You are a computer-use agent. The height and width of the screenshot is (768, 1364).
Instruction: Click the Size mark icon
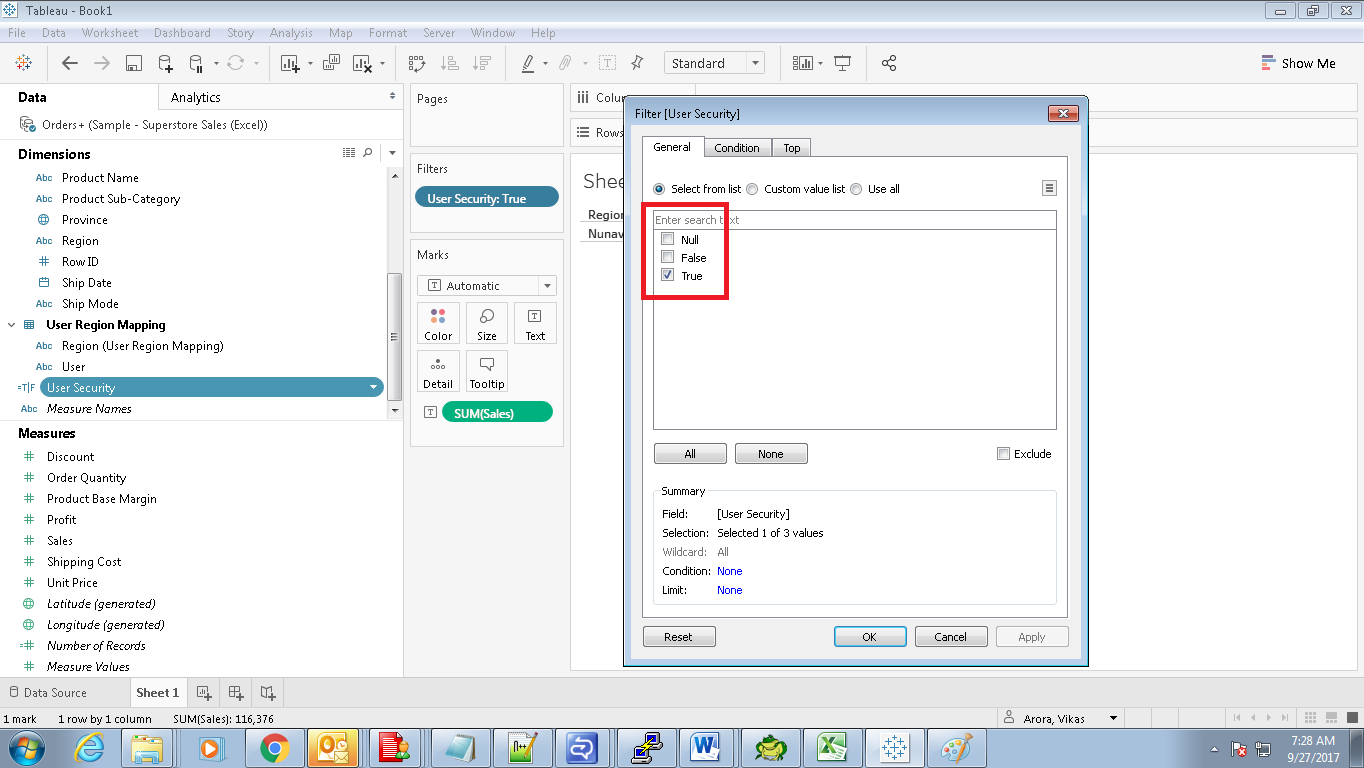[486, 322]
